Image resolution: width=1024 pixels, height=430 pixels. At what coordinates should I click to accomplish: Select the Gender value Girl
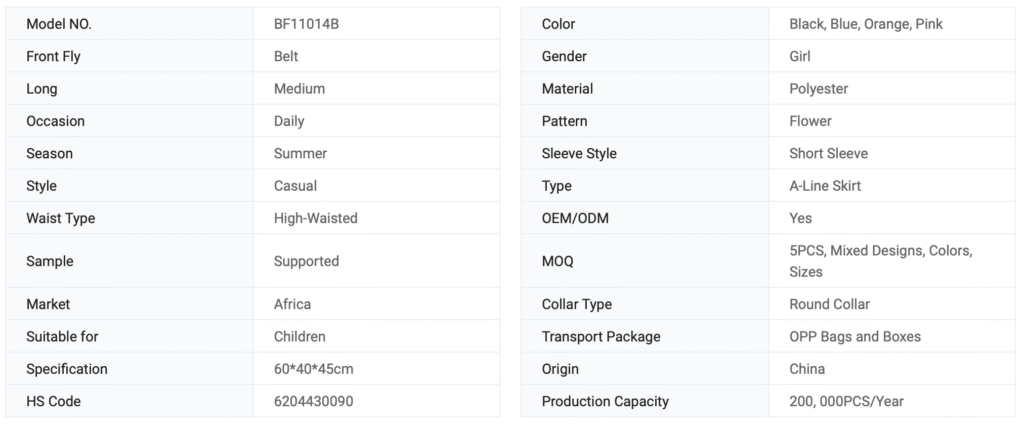click(800, 56)
